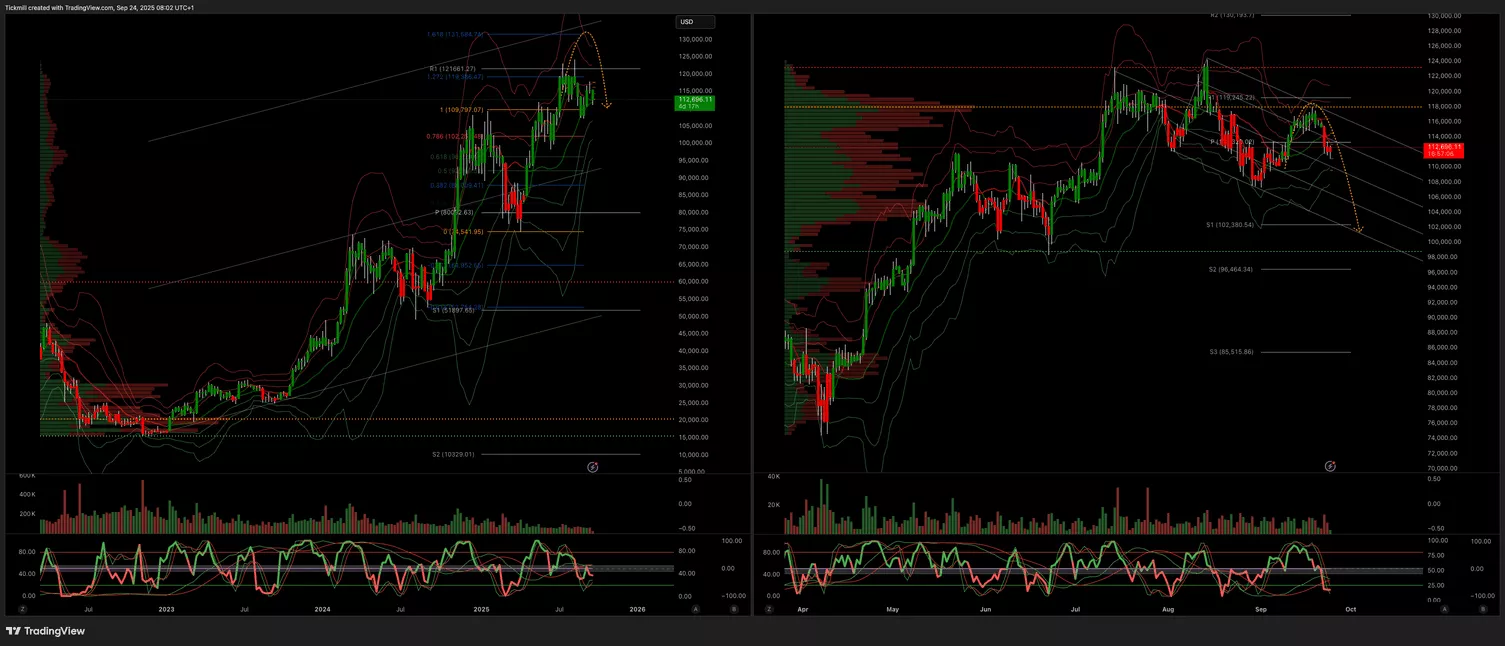
Task: Click the Aug label on right time axis
Action: [1167, 608]
